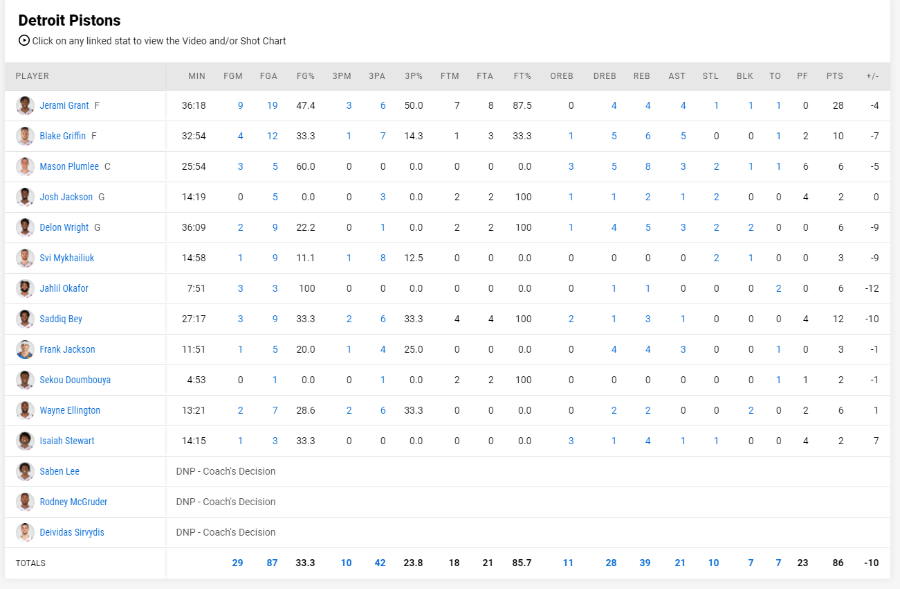The height and width of the screenshot is (589, 900).
Task: Open team total 87 field goal attempts
Action: coord(272,563)
